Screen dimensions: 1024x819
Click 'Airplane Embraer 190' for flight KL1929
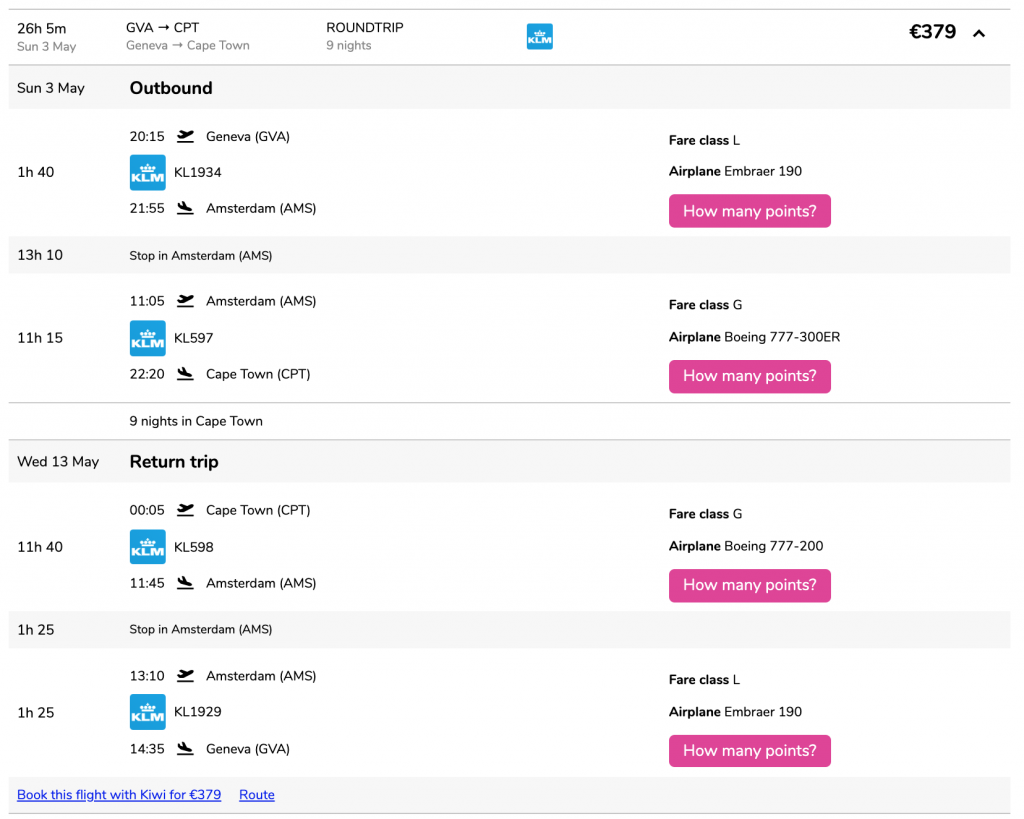click(735, 712)
